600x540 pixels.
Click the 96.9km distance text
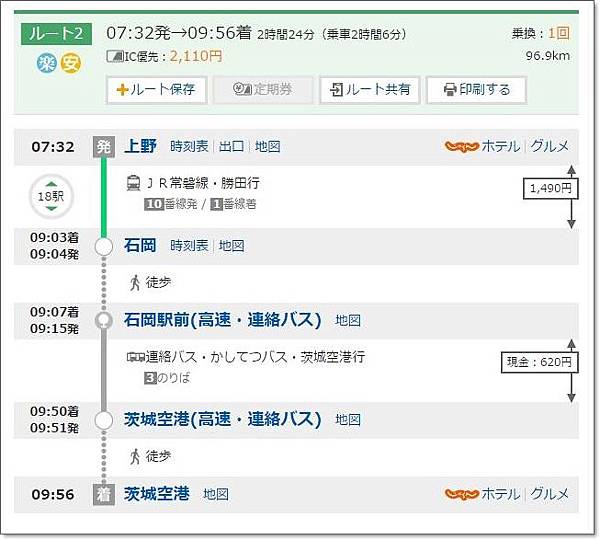coord(547,56)
